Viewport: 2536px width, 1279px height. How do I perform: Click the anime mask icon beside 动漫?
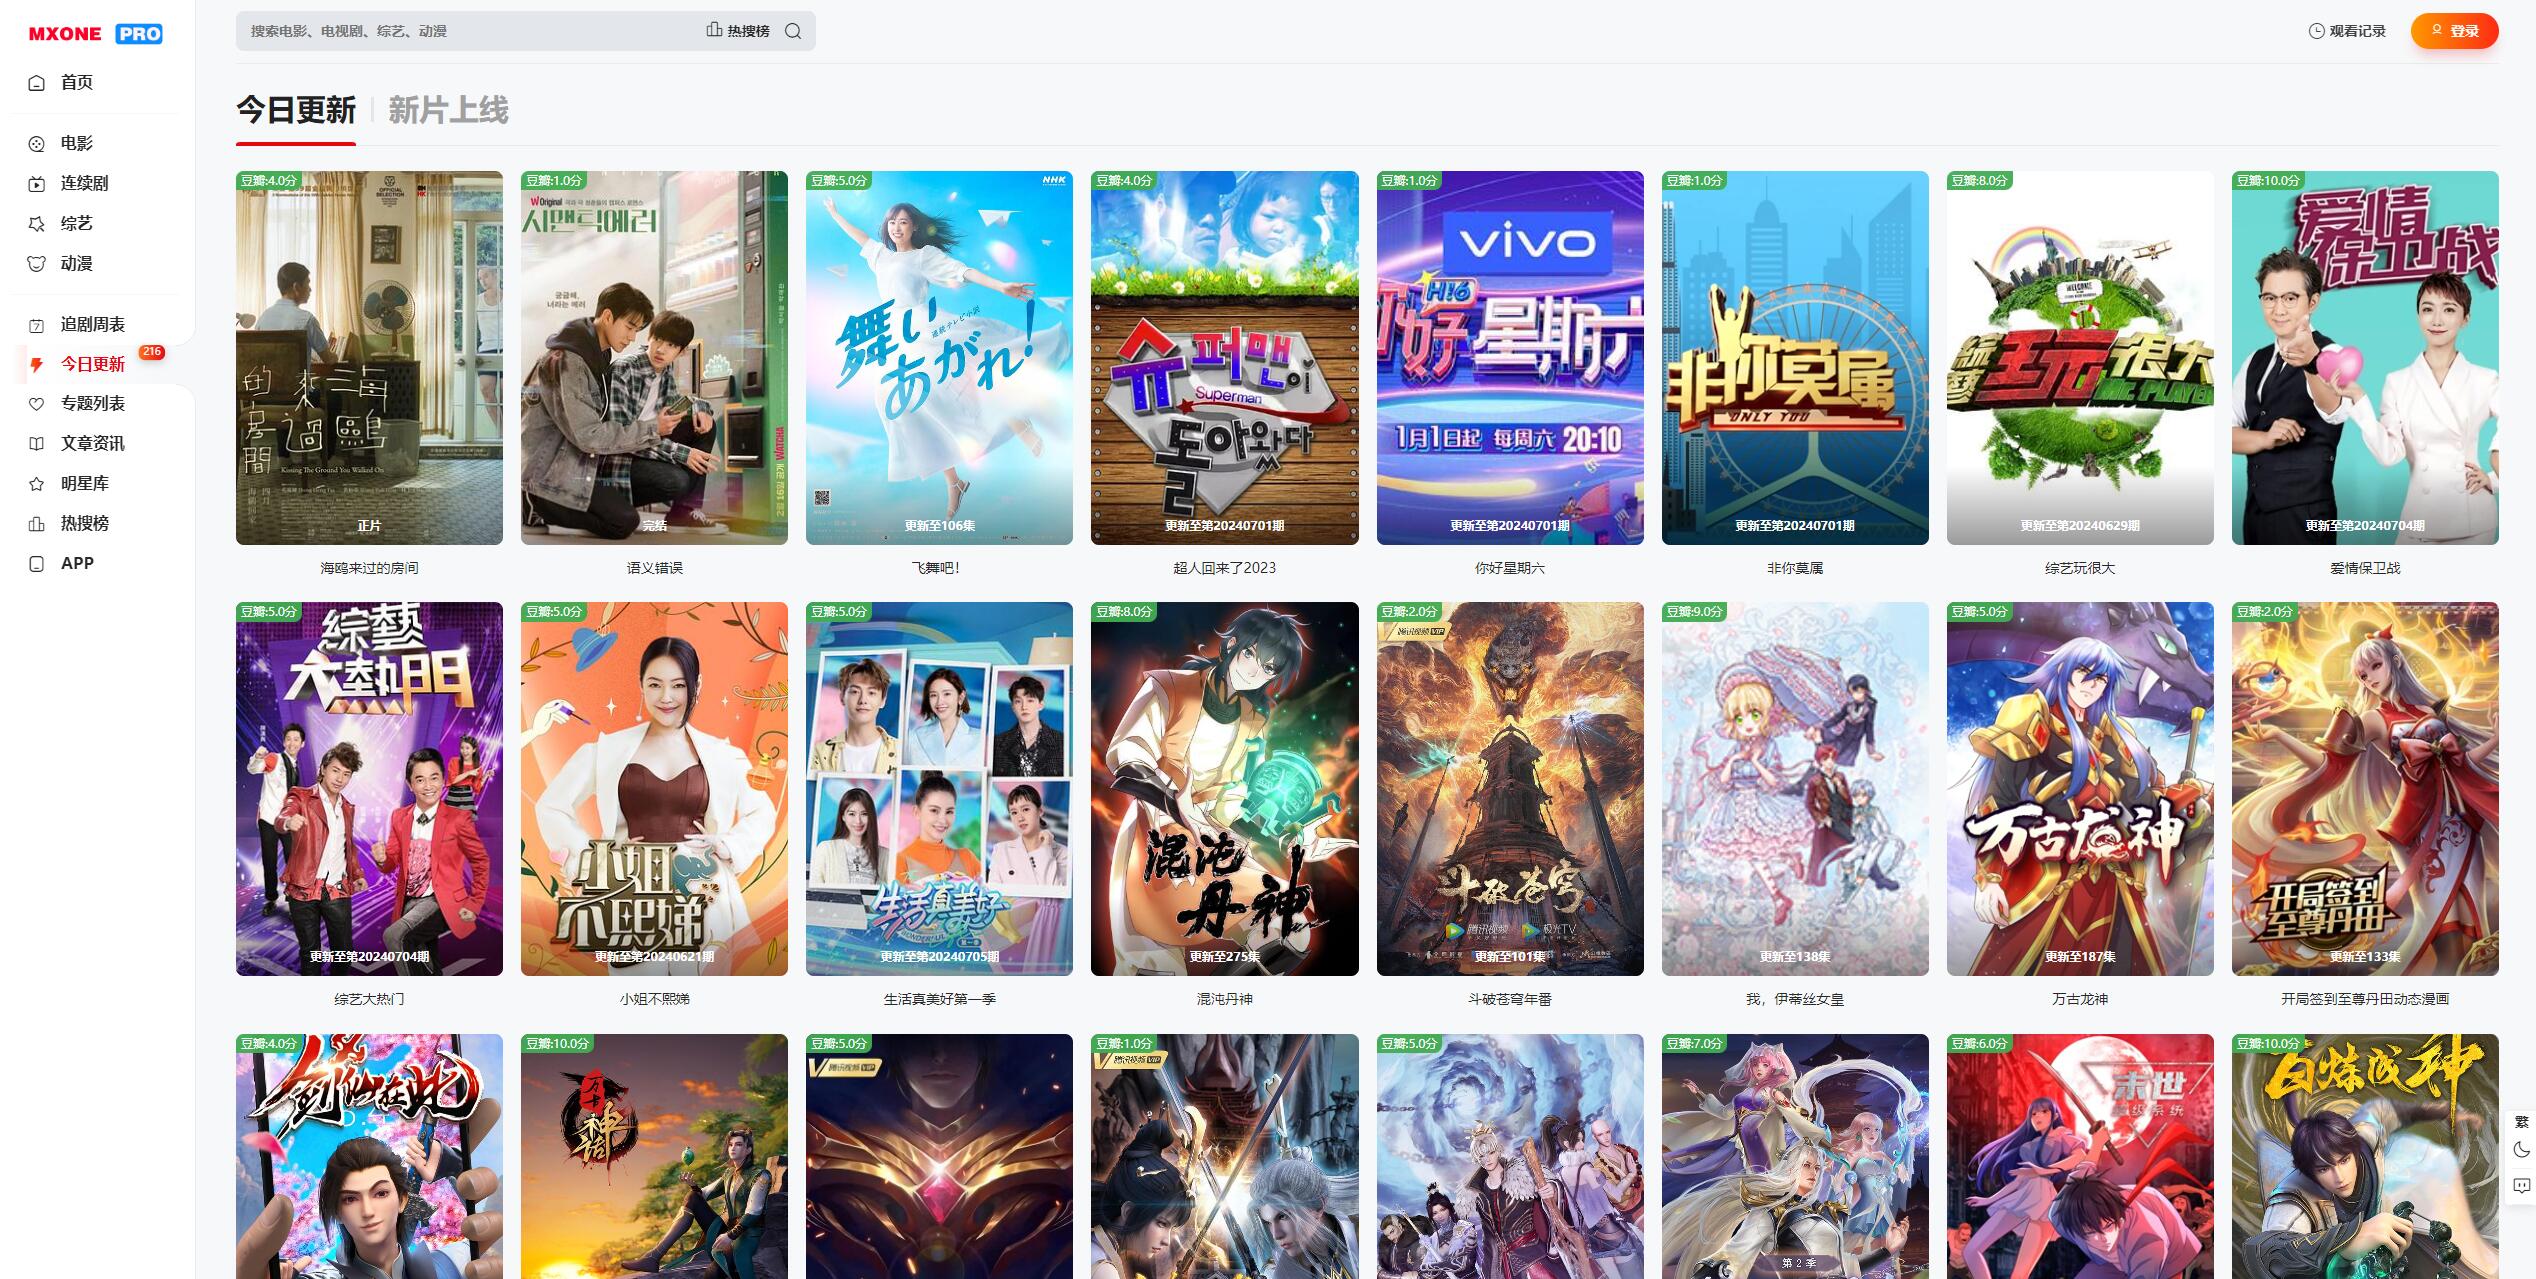pyautogui.click(x=37, y=264)
